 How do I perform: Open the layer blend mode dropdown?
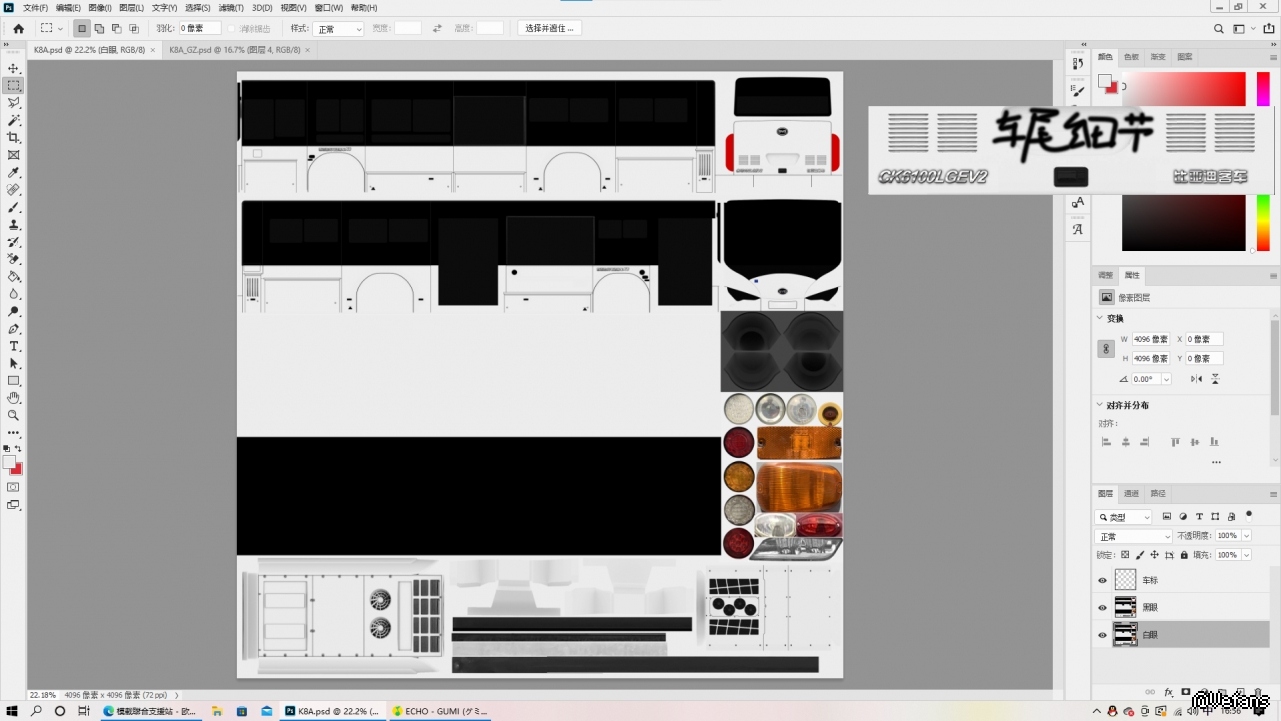(x=1134, y=536)
